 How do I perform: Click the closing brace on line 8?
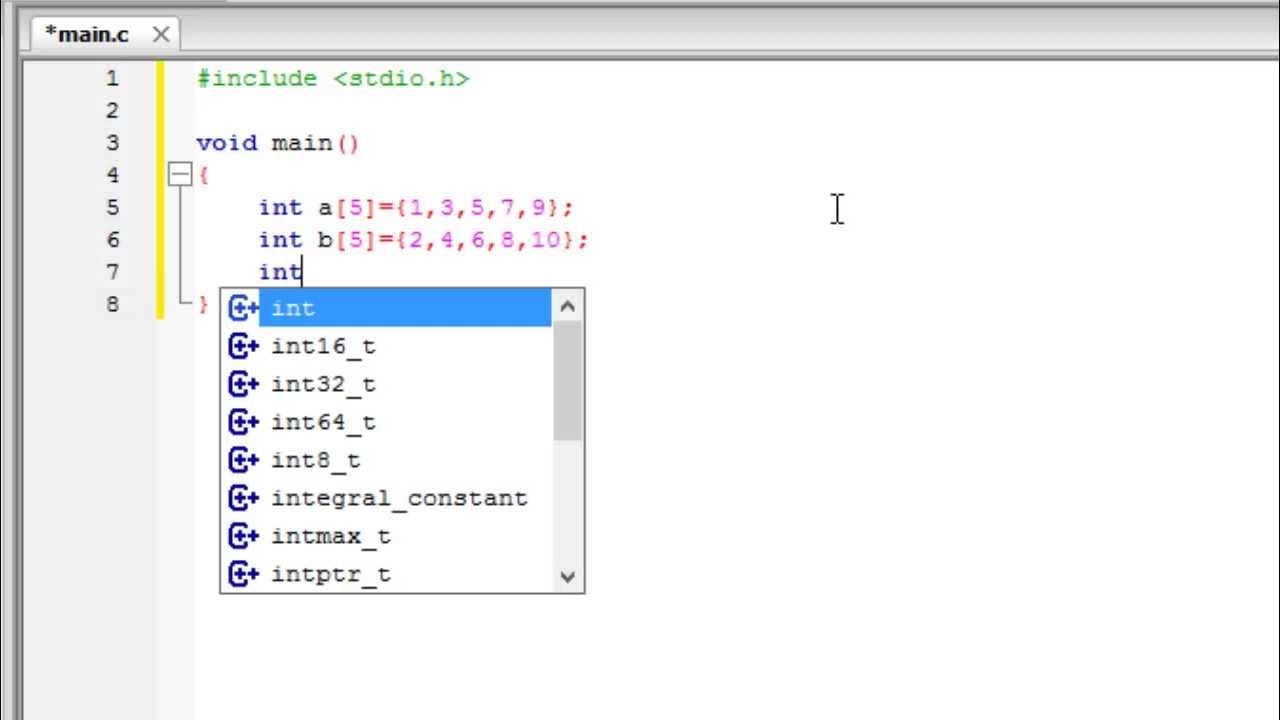click(203, 304)
